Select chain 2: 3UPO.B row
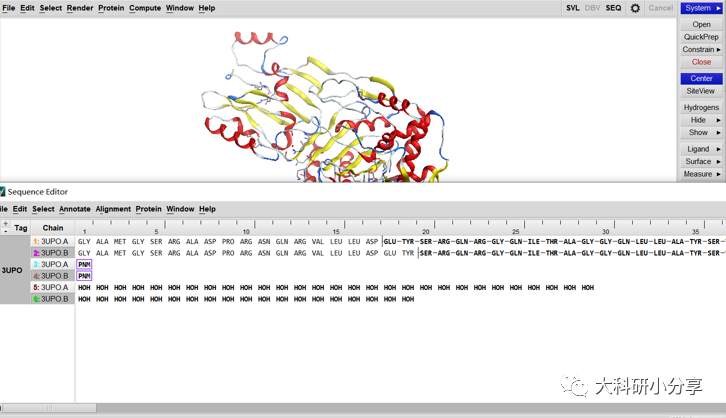Screen dimensions: 726x418 pos(53,253)
